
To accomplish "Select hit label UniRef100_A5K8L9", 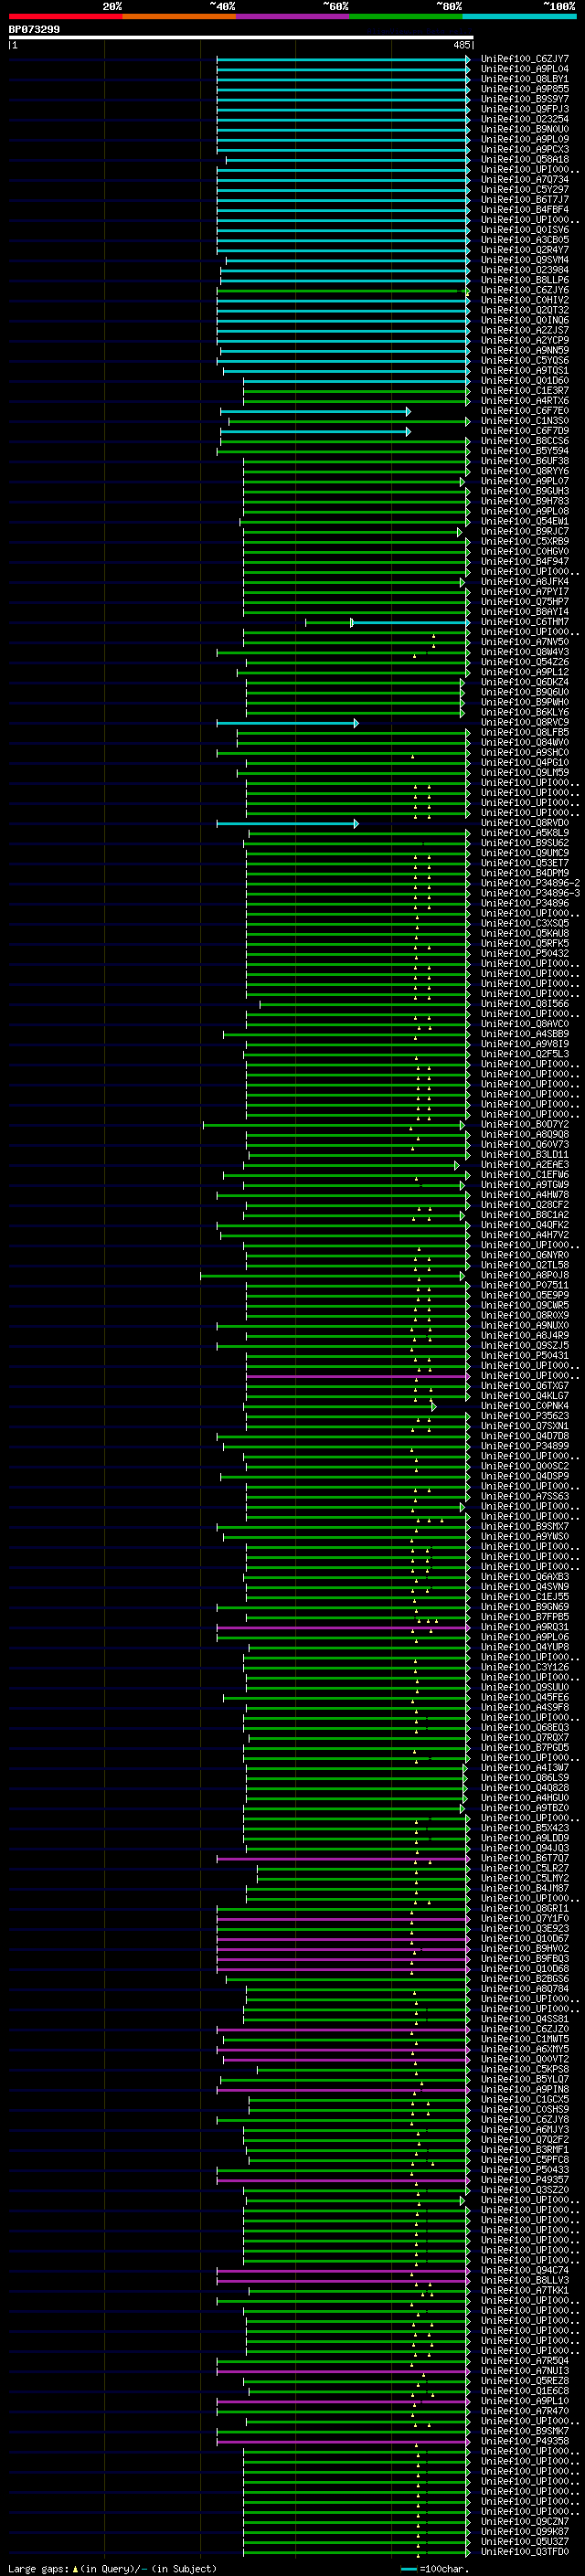I will tap(524, 833).
